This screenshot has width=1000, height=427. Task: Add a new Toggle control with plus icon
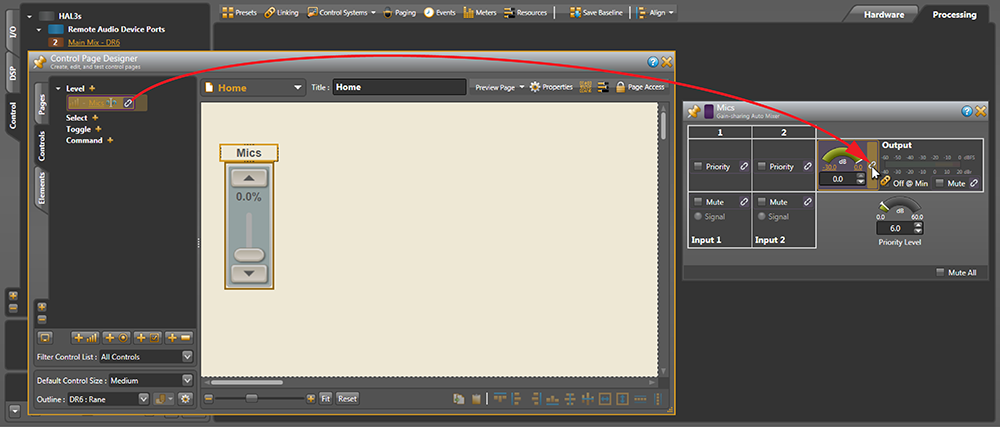pos(98,129)
